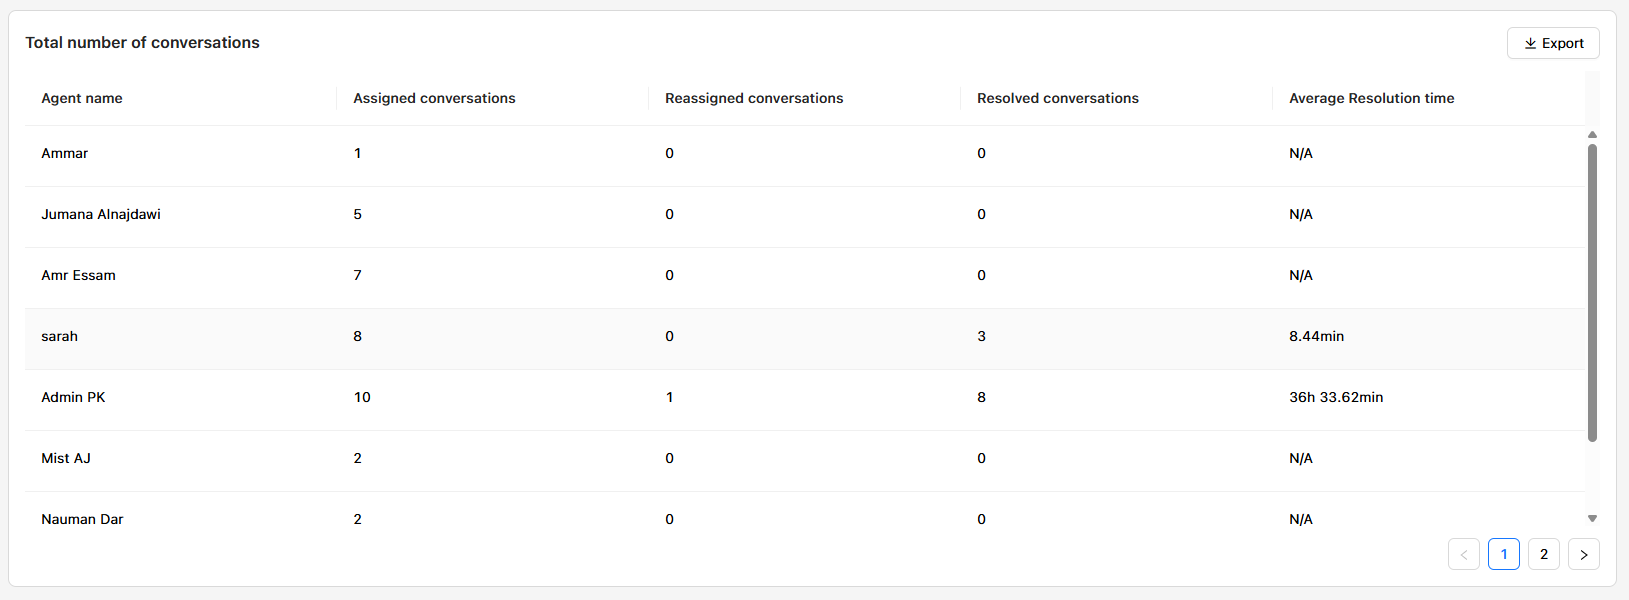Viewport: 1629px width, 600px height.
Task: Click the Reassigned conversations column header
Action: tap(754, 98)
